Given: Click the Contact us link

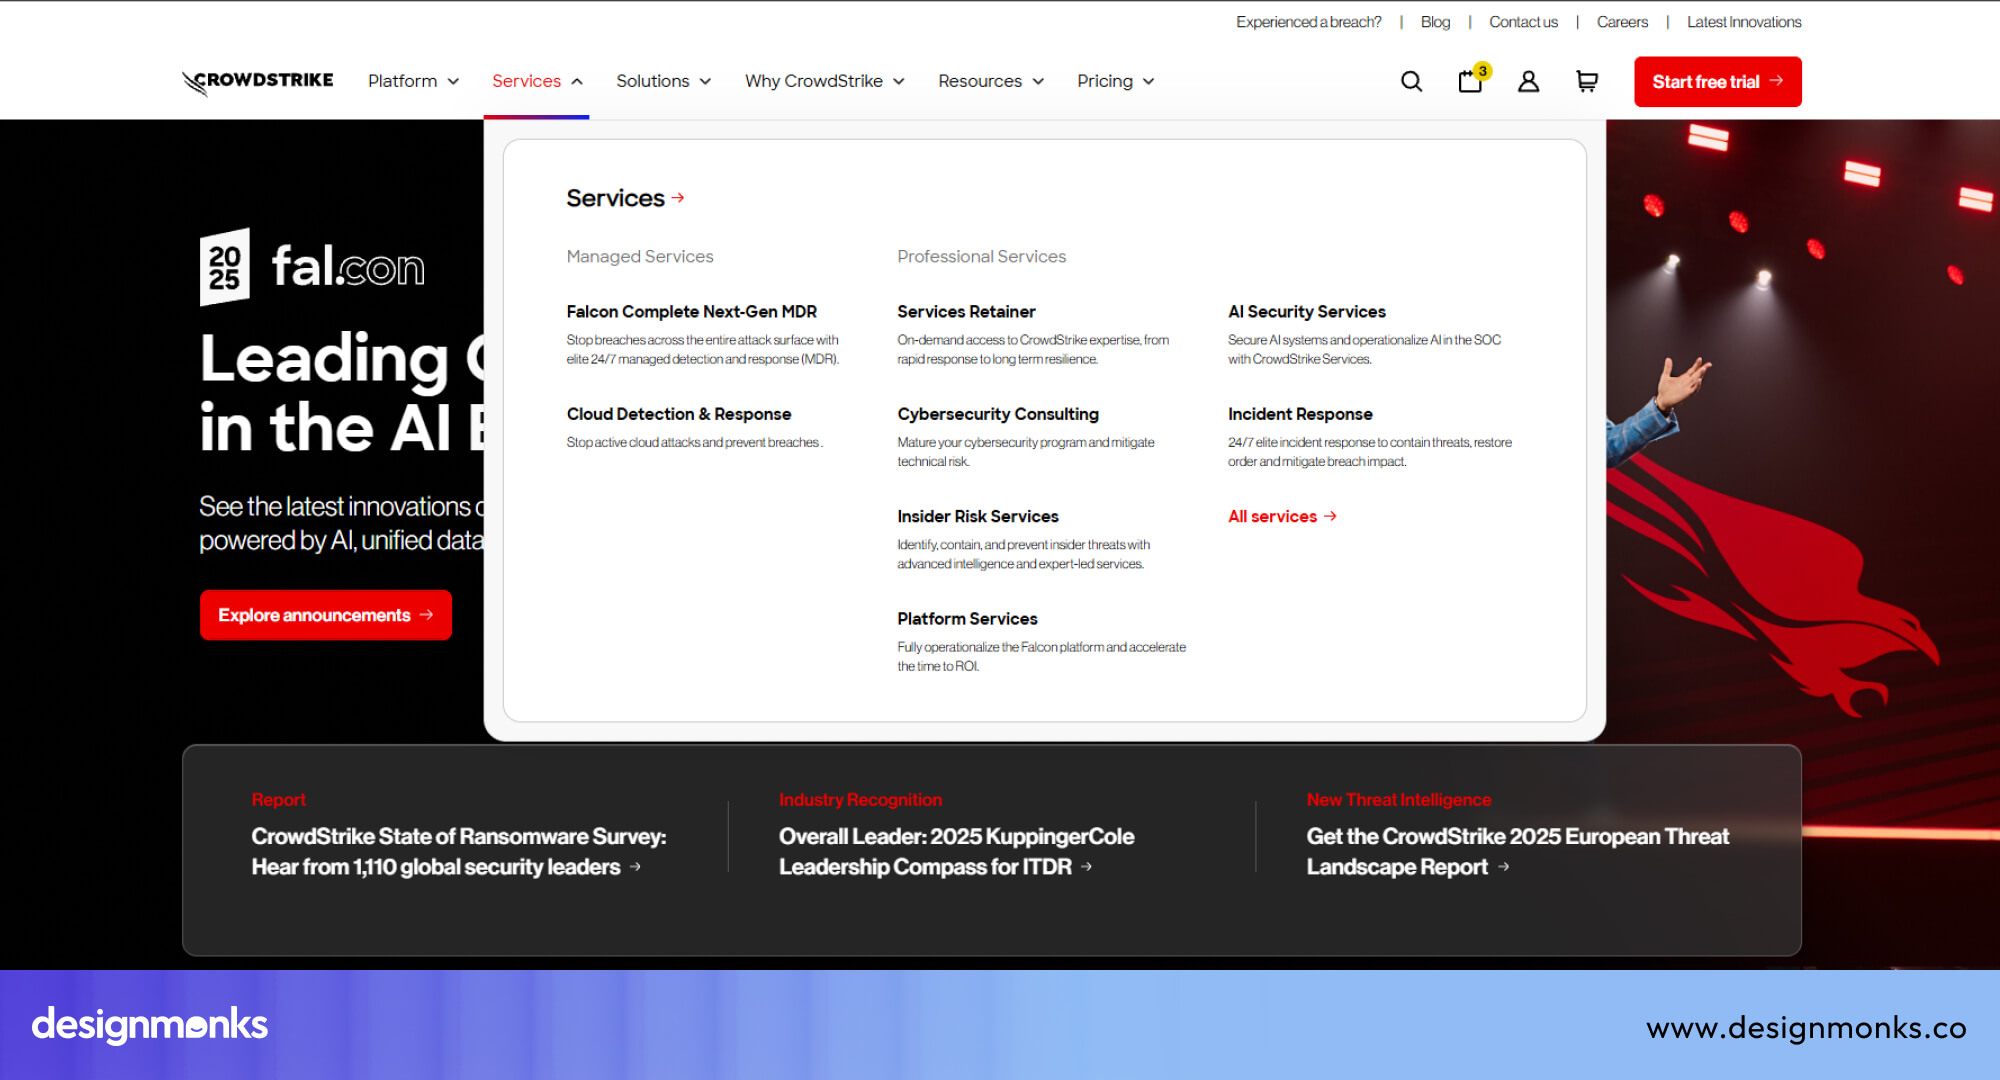Looking at the screenshot, I should 1523,21.
